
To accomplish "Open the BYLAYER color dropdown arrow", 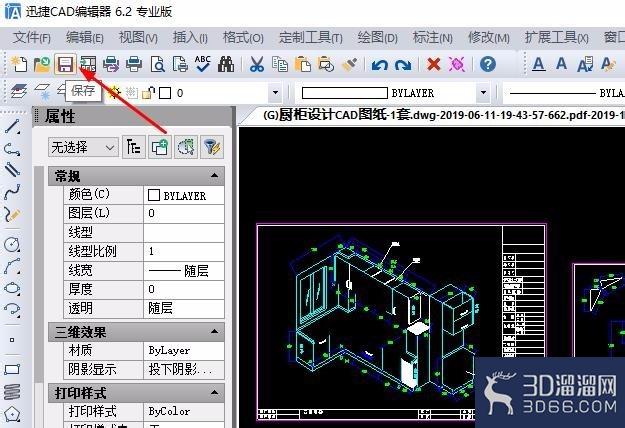I will (483, 93).
